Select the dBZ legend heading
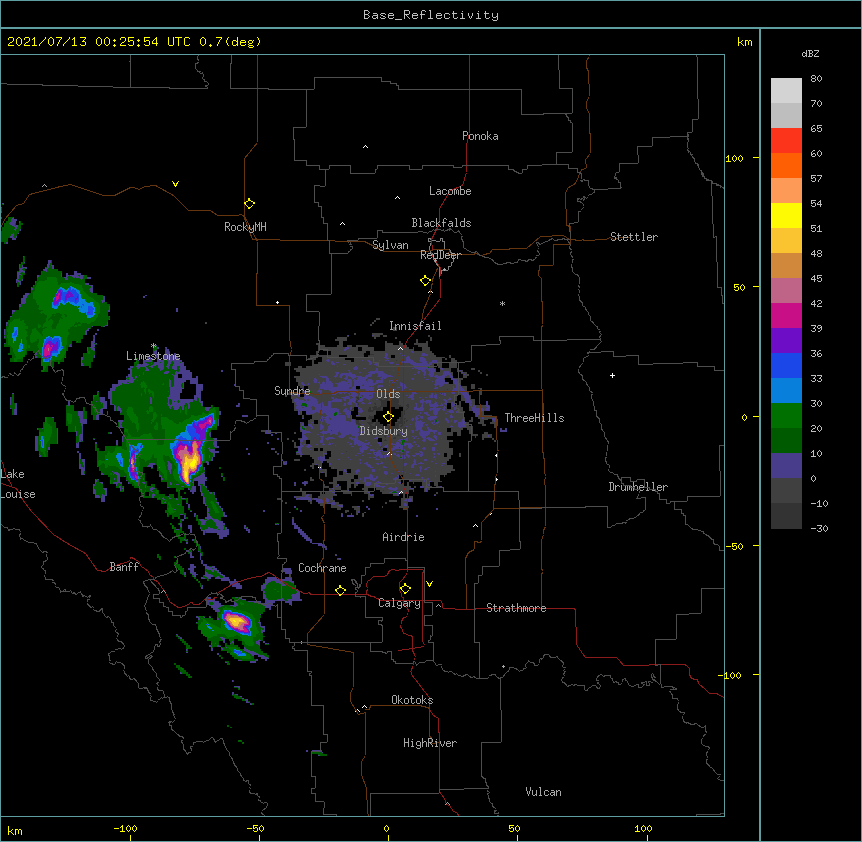The height and width of the screenshot is (842, 862). (810, 53)
